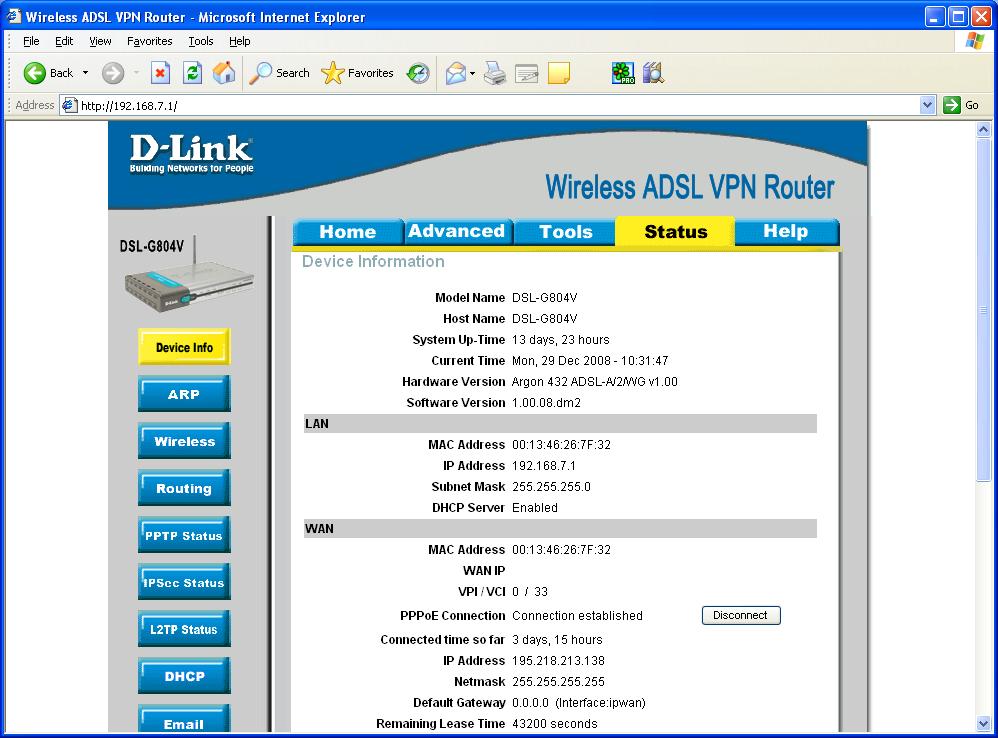This screenshot has height=738, width=998.
Task: Click the scrollbar down arrow
Action: pyautogui.click(x=983, y=723)
